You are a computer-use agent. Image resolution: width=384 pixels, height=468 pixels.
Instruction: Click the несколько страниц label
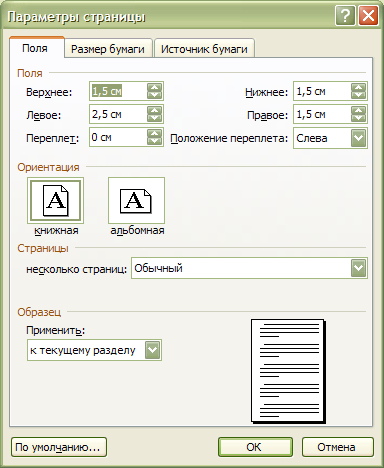77,269
